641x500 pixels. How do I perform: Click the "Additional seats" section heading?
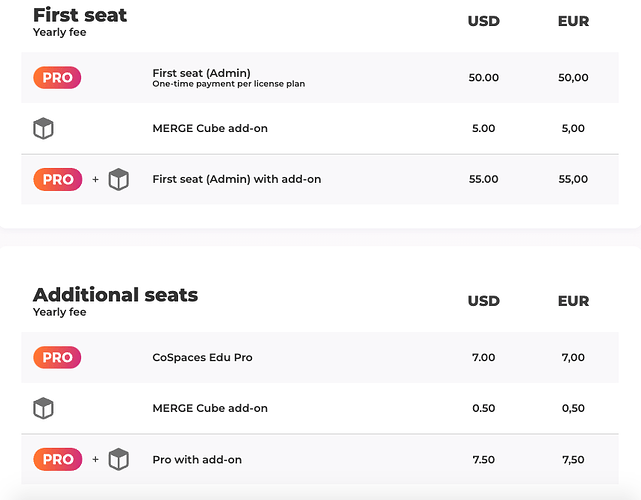point(115,295)
